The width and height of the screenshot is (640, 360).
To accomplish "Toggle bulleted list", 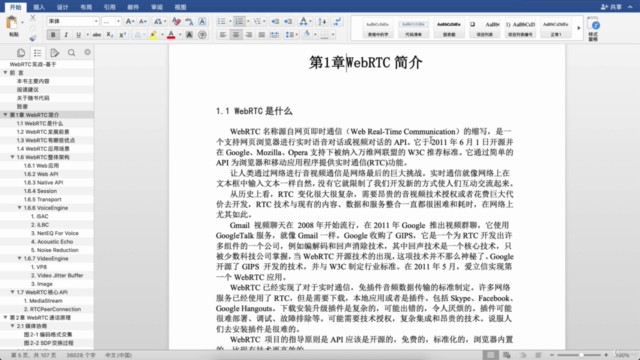I will [222, 21].
